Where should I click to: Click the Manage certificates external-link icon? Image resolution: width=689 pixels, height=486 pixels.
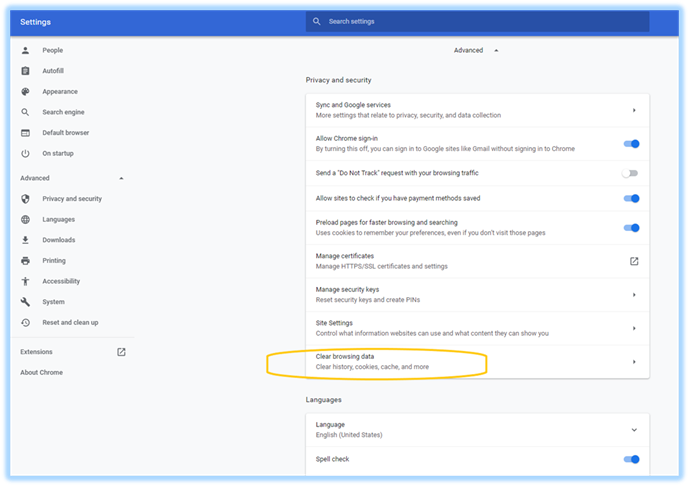(x=634, y=261)
